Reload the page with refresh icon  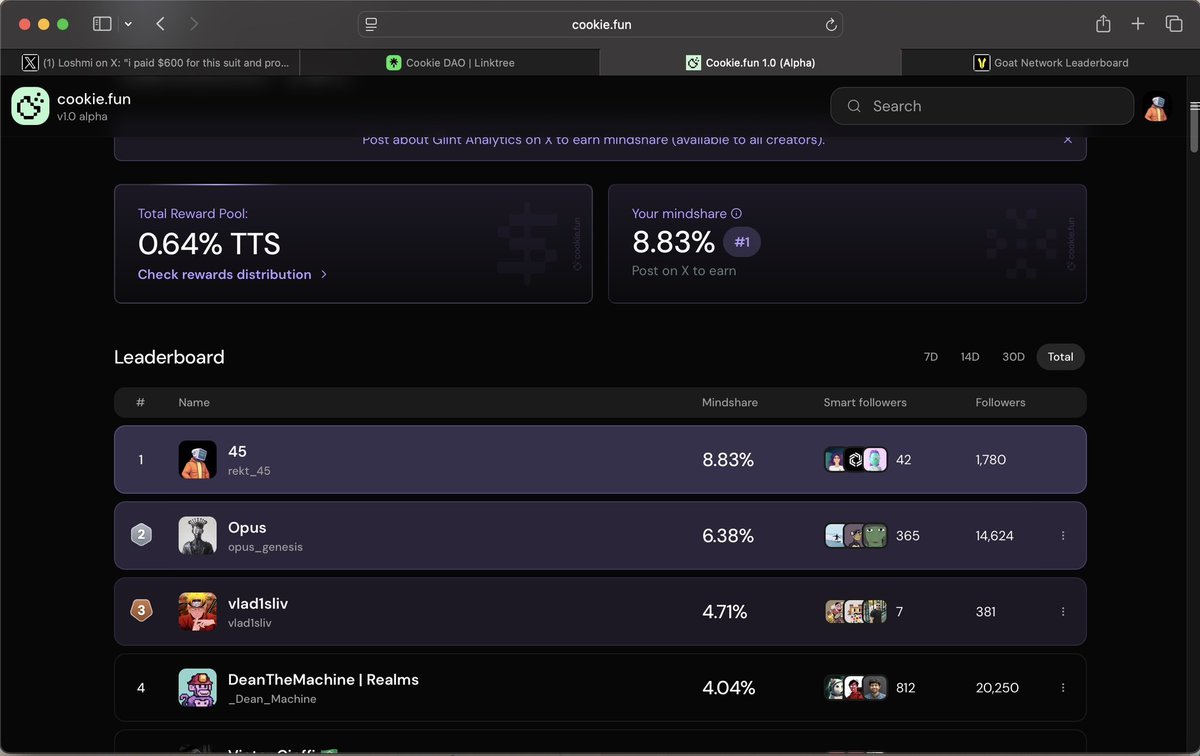point(830,24)
